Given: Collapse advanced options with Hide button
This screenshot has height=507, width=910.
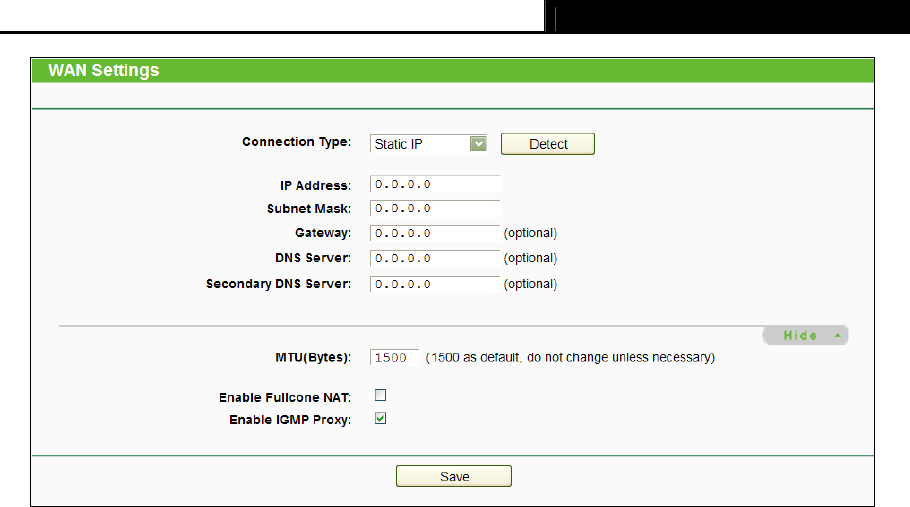Looking at the screenshot, I should [x=806, y=335].
